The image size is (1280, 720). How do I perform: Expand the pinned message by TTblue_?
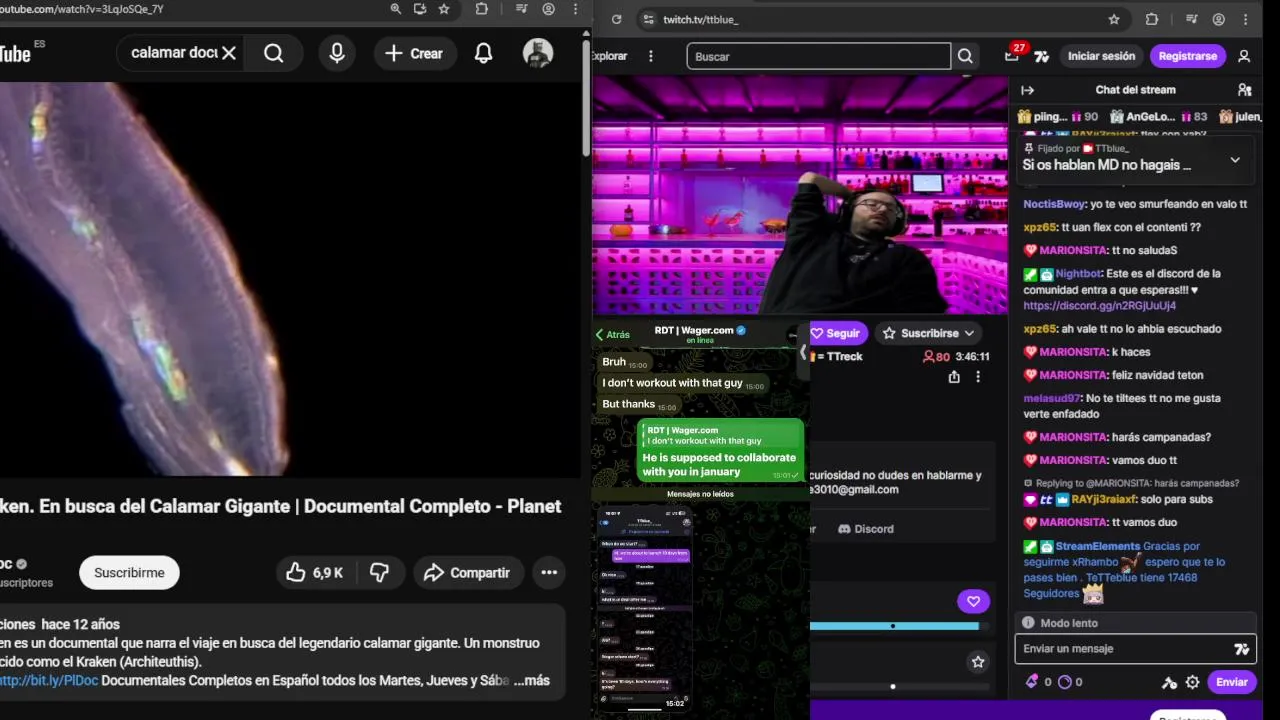(x=1235, y=160)
